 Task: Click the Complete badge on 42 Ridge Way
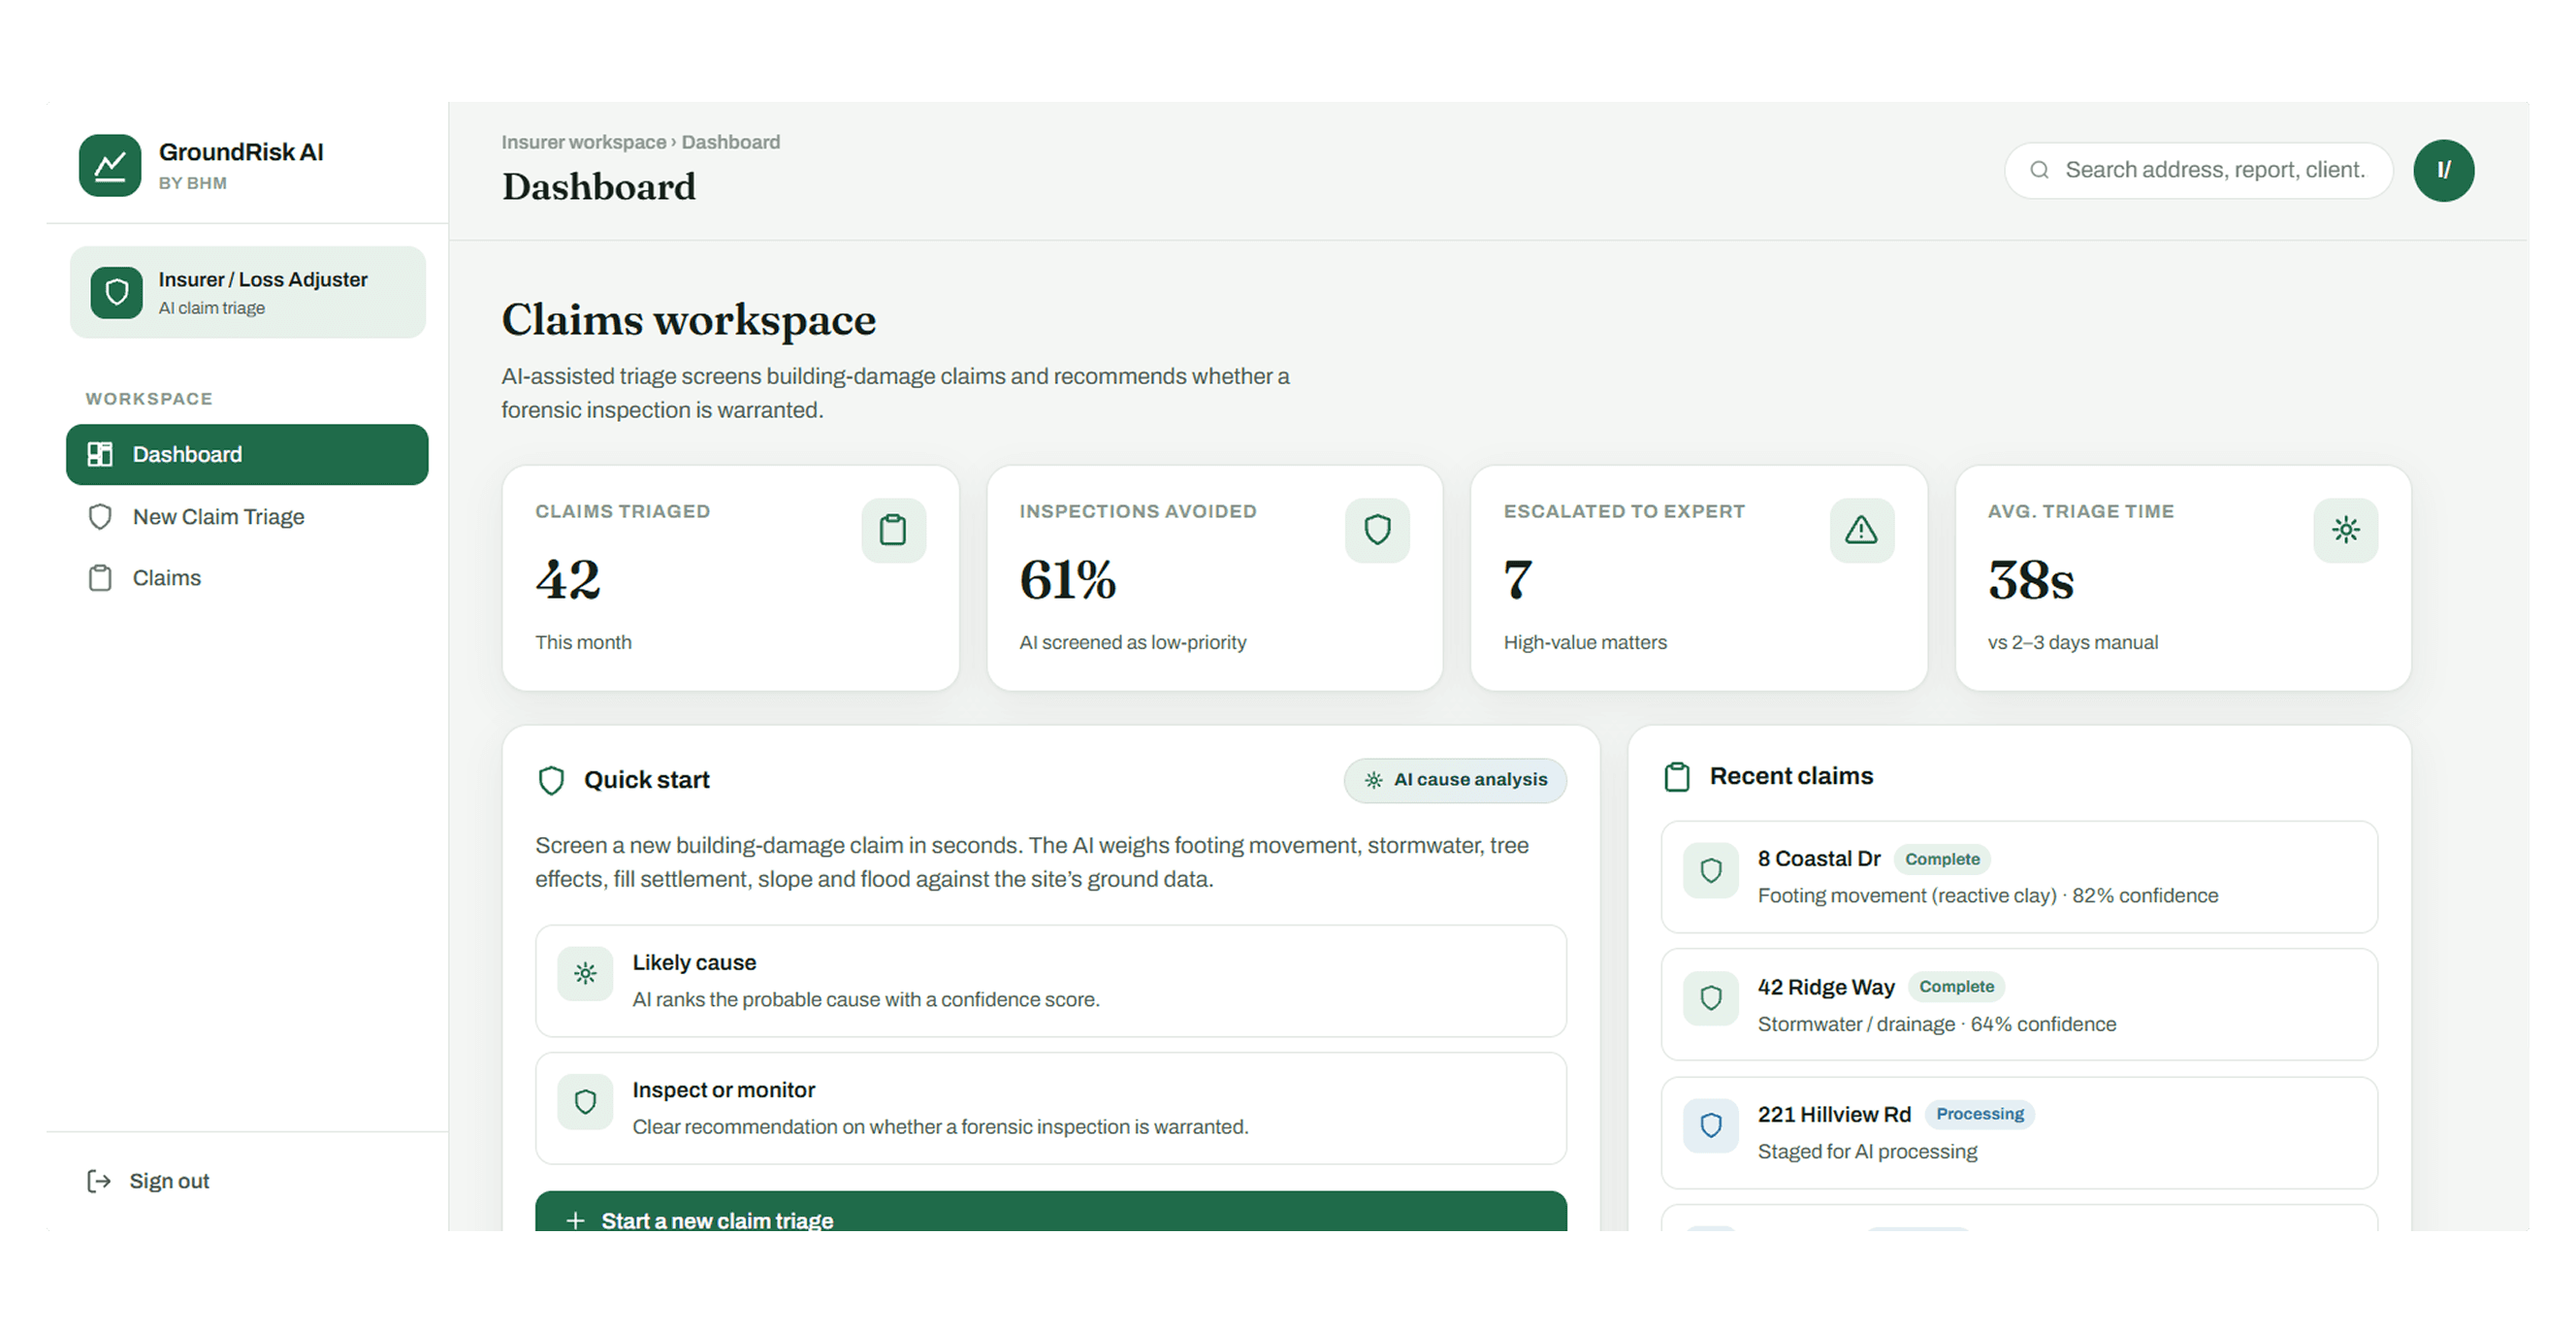tap(1956, 987)
